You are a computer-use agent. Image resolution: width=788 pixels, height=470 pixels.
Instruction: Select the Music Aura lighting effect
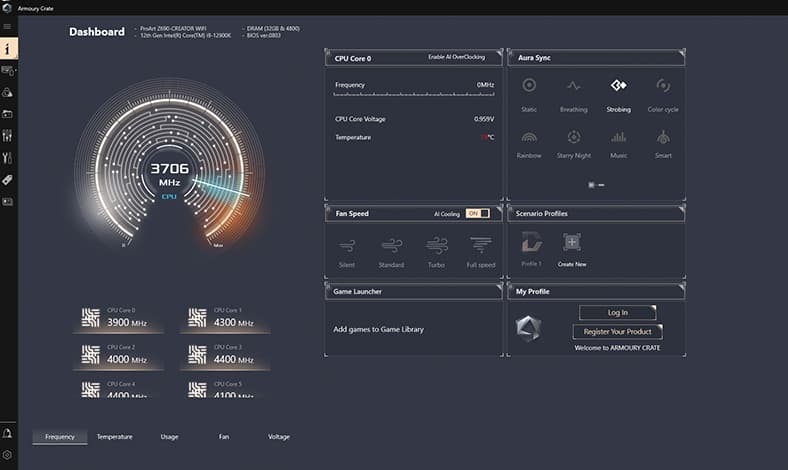coord(618,145)
